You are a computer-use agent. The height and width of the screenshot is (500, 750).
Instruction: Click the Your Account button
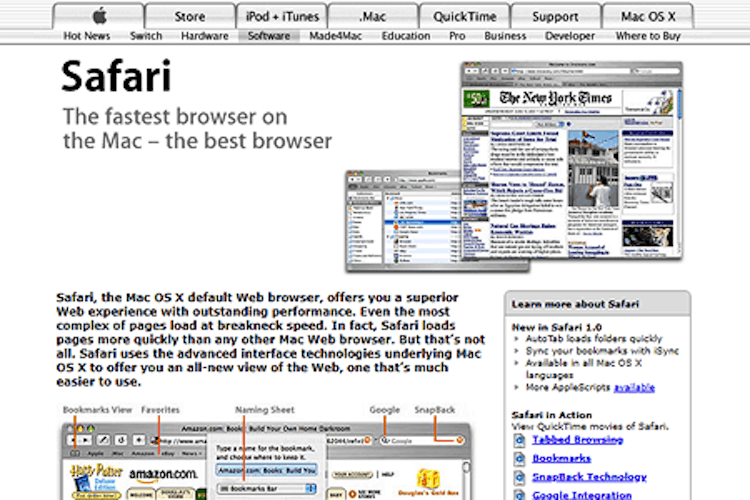pos(352,475)
